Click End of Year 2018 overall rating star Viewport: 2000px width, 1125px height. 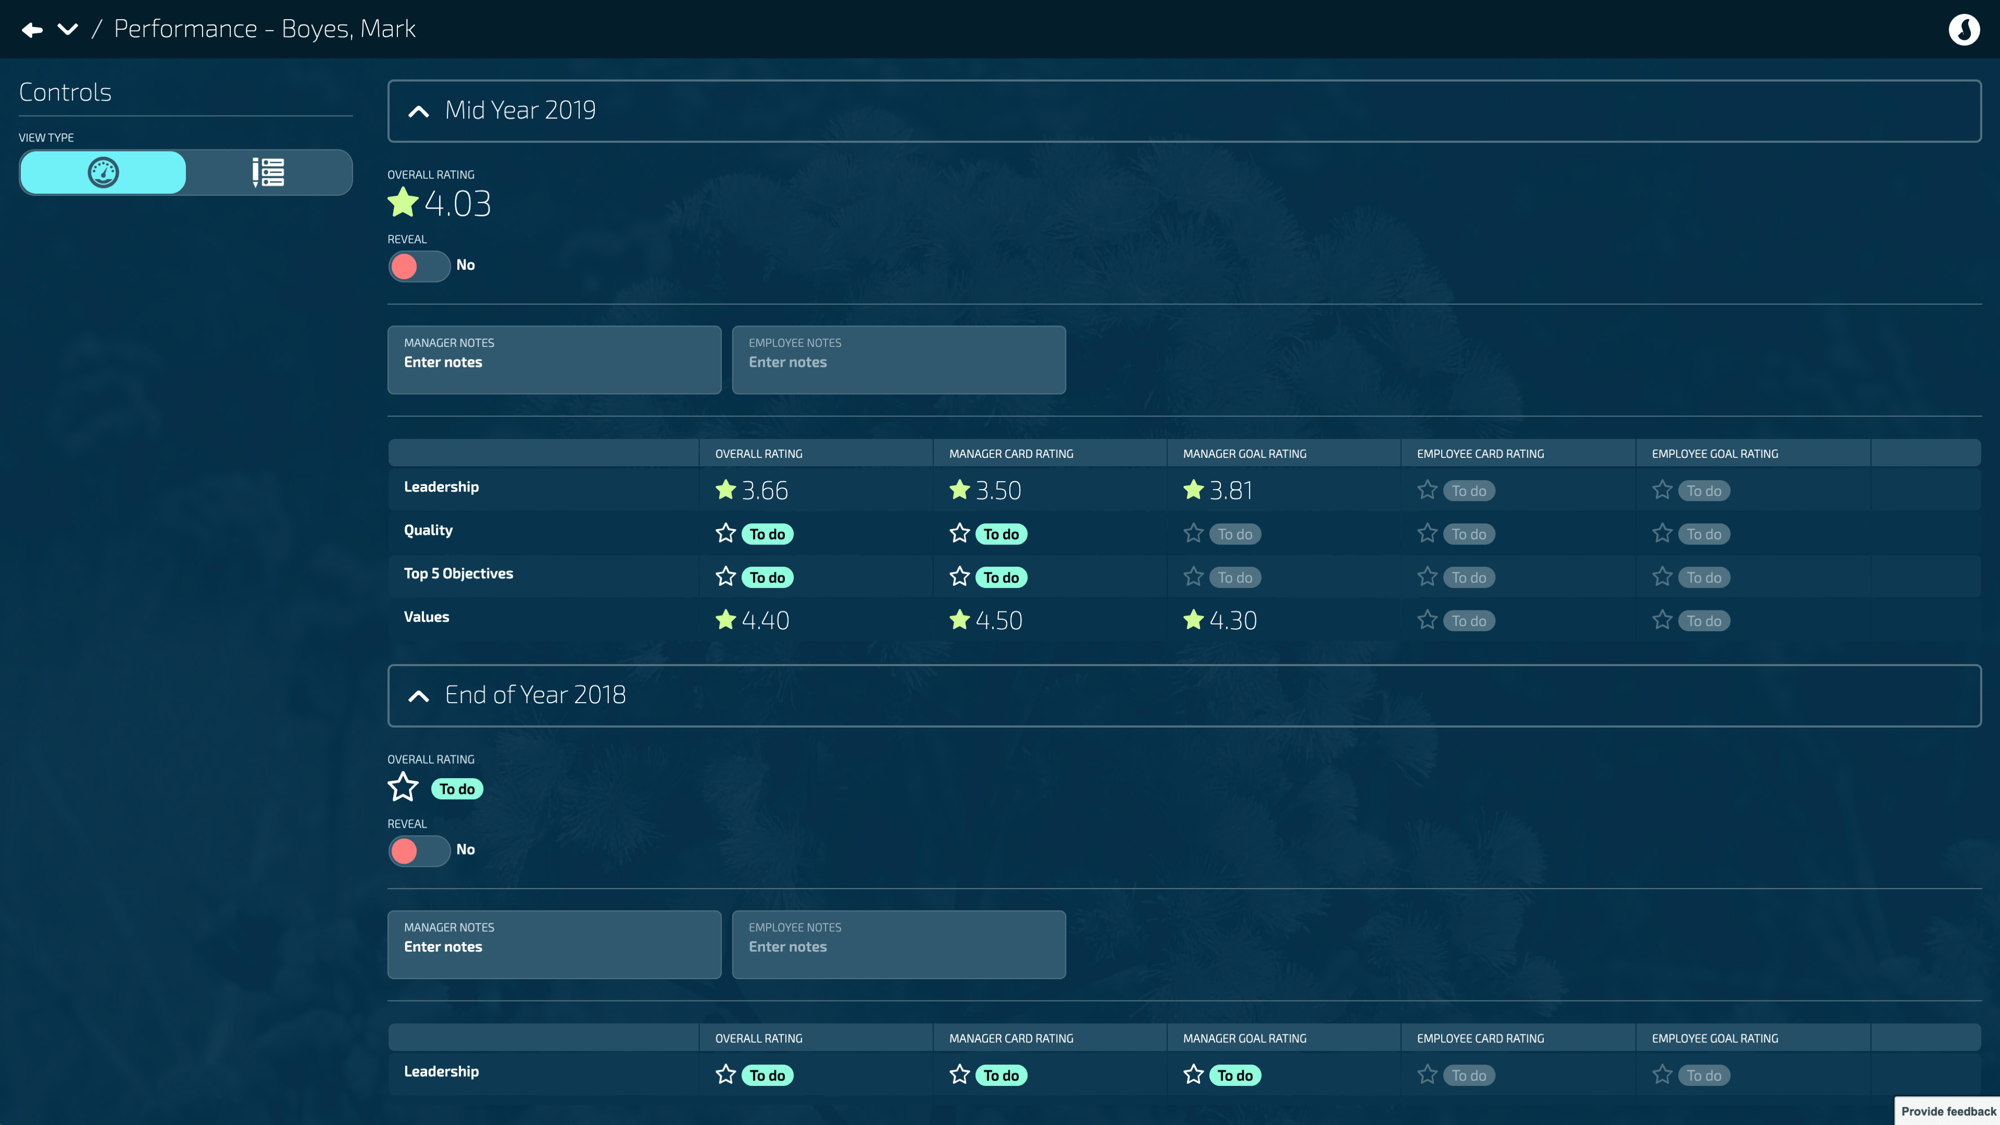point(403,788)
